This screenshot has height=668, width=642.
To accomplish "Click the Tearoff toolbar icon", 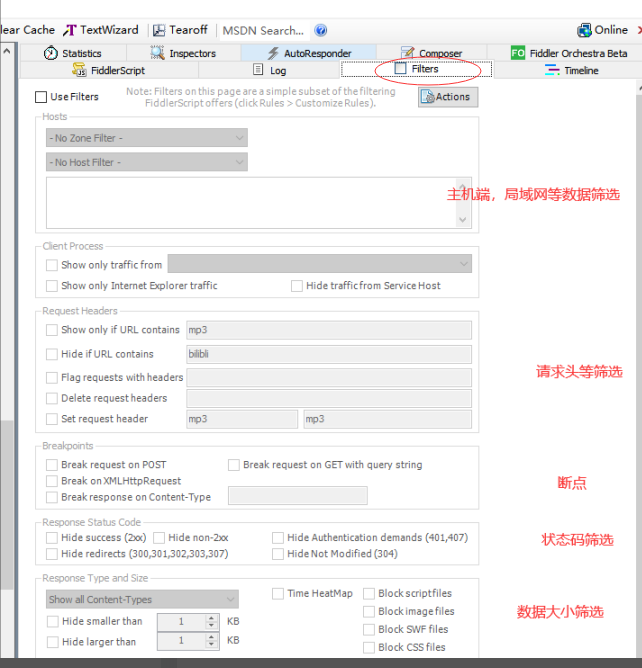I will coord(159,30).
